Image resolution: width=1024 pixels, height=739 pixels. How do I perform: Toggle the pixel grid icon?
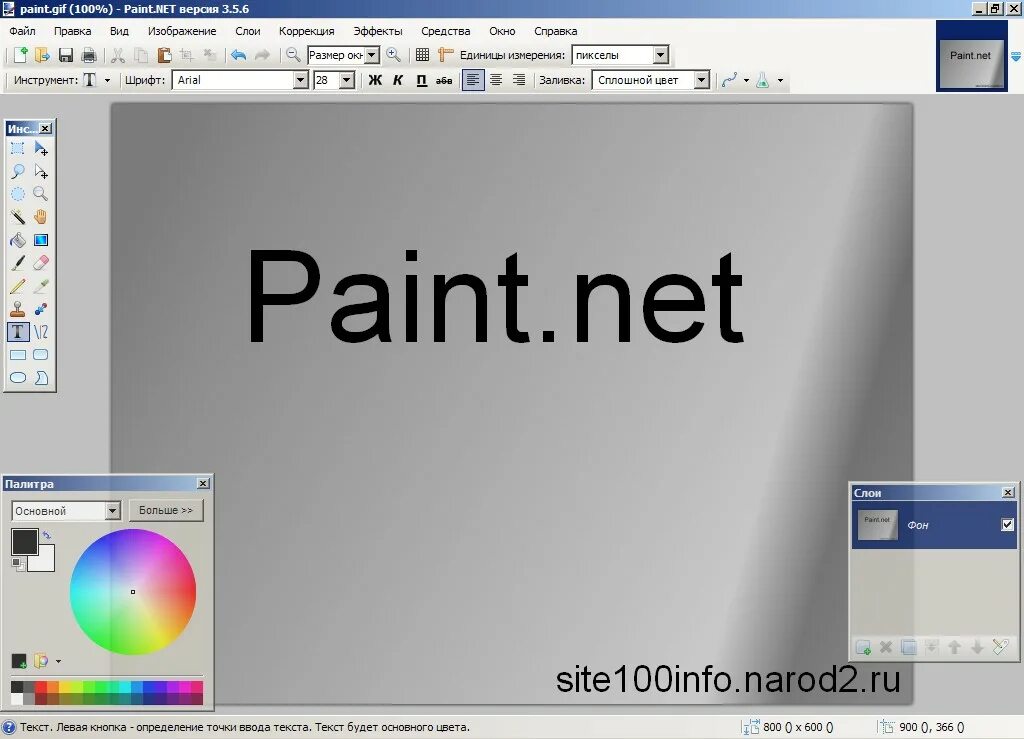pos(423,55)
